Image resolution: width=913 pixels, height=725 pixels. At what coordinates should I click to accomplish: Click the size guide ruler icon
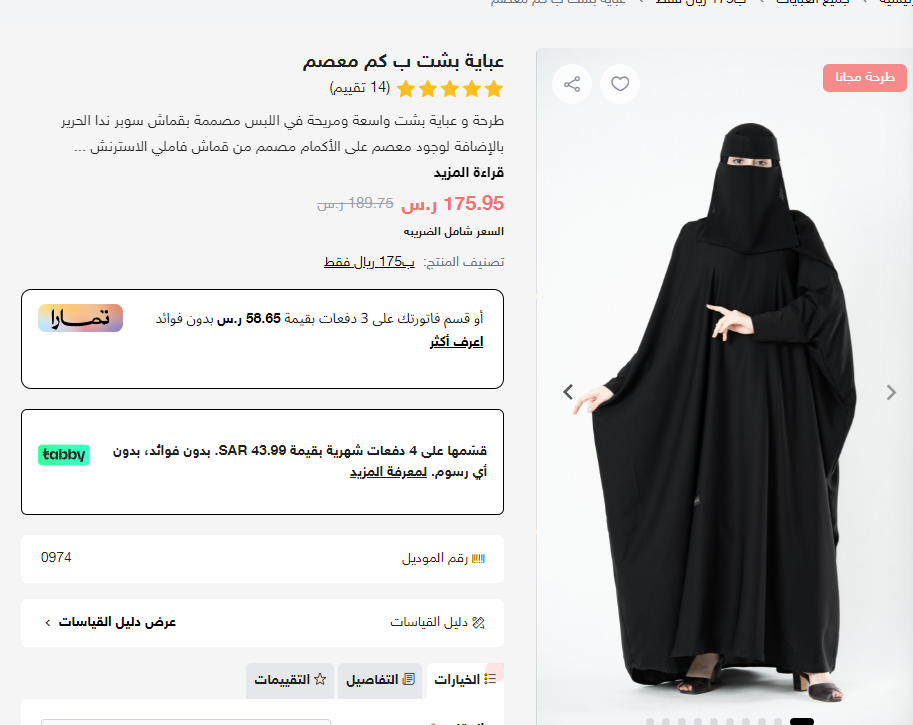(479, 623)
